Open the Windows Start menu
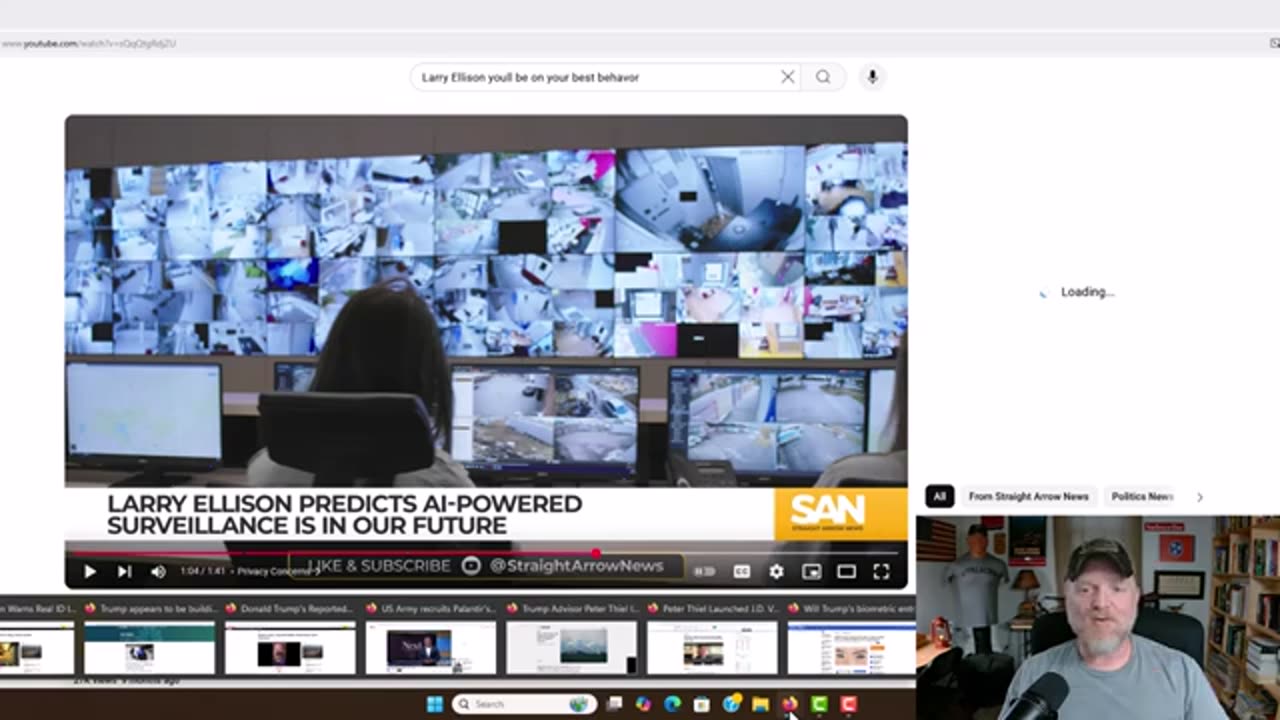The height and width of the screenshot is (720, 1280). click(x=435, y=704)
